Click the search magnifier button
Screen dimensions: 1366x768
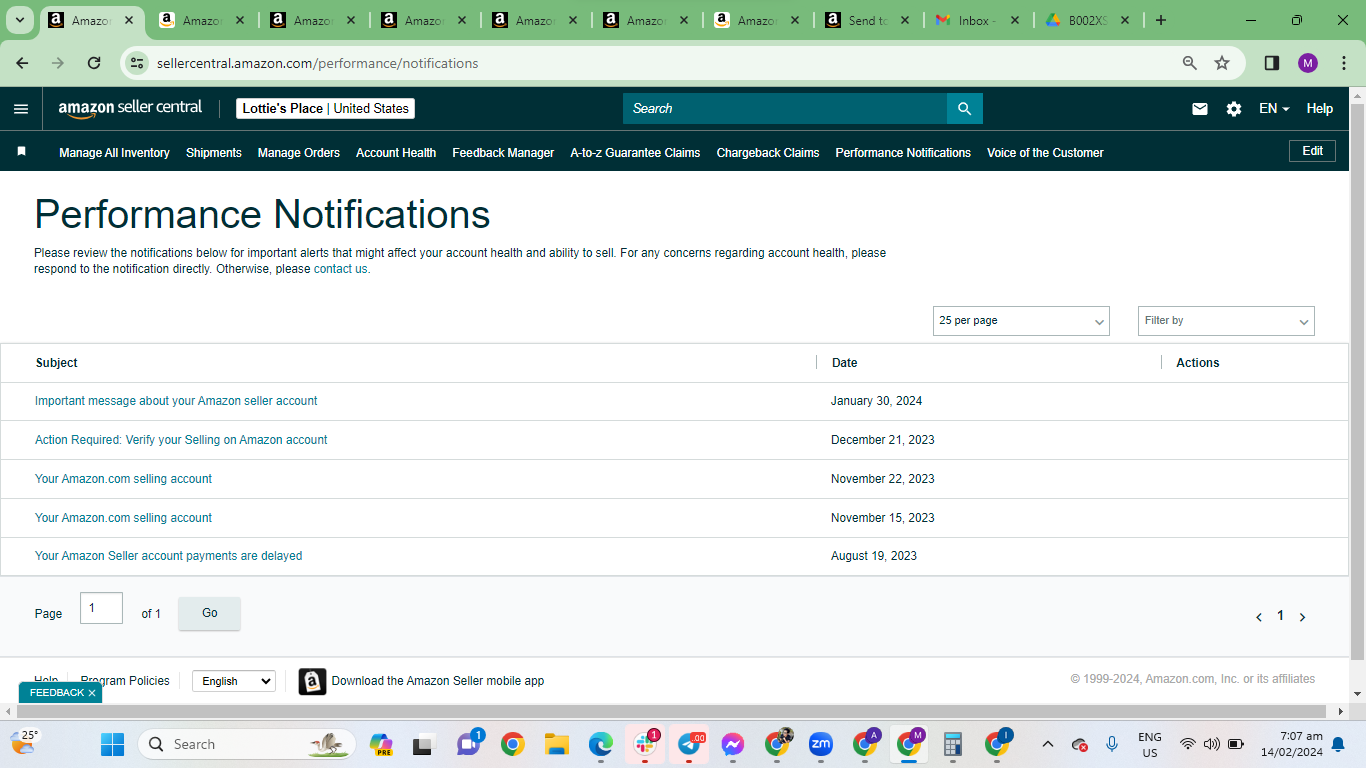[x=965, y=109]
